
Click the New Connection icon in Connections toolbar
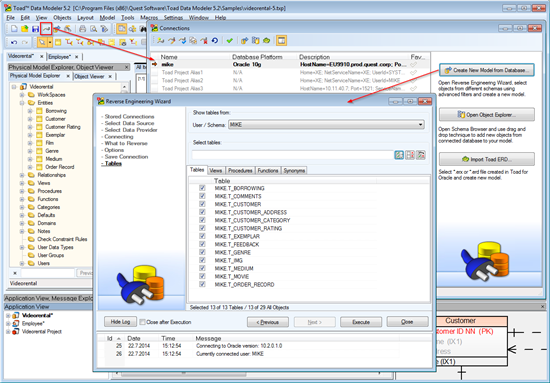[x=161, y=41]
